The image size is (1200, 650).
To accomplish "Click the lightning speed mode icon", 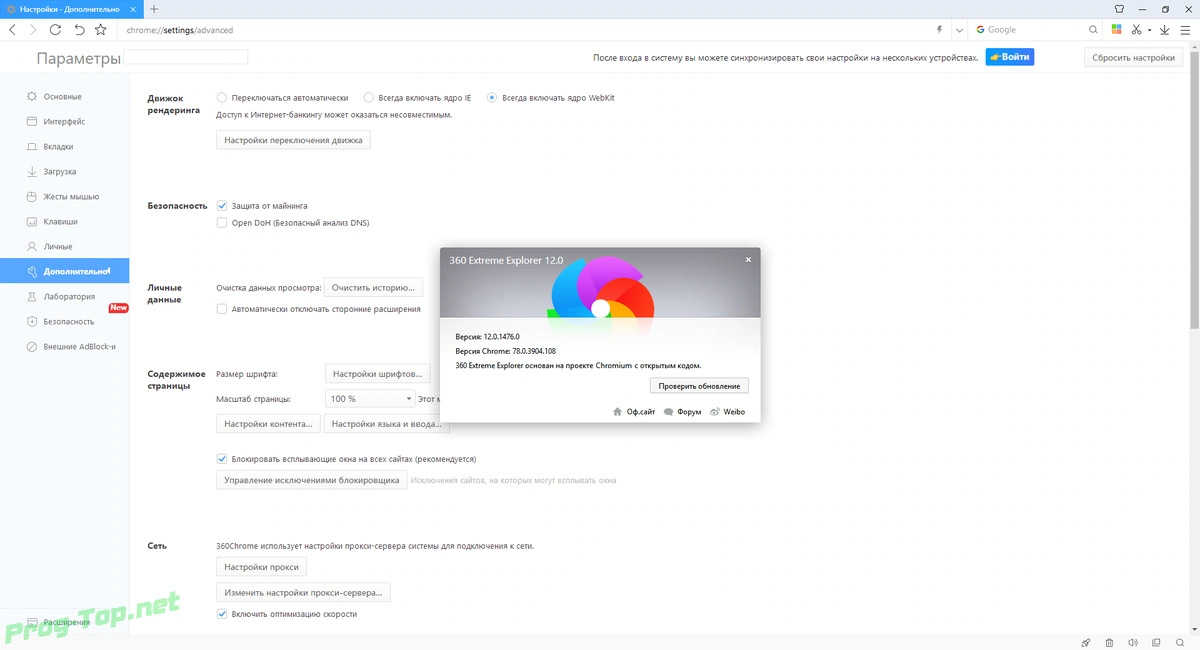I will click(x=939, y=30).
